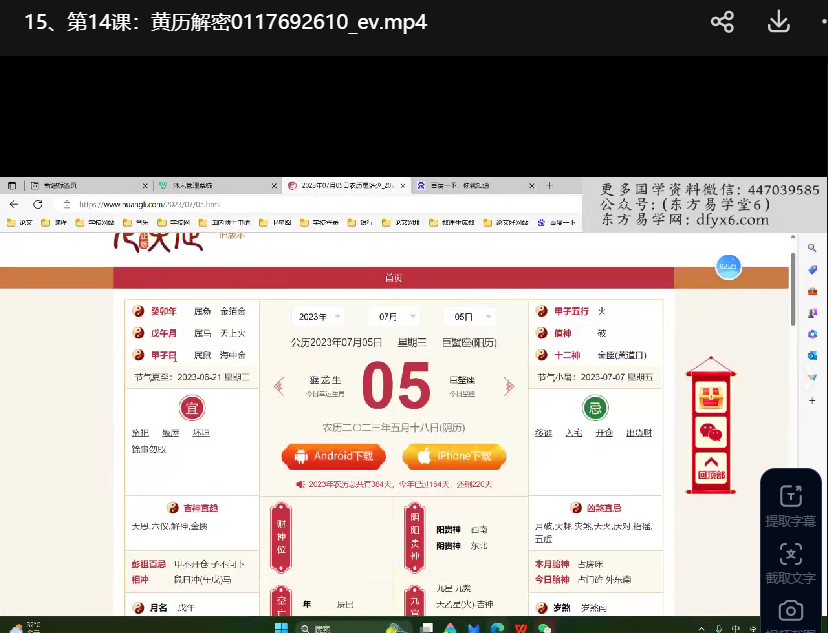The width and height of the screenshot is (828, 633).
Task: Click the 提取字幕 subtitle extraction icon
Action: 790,496
